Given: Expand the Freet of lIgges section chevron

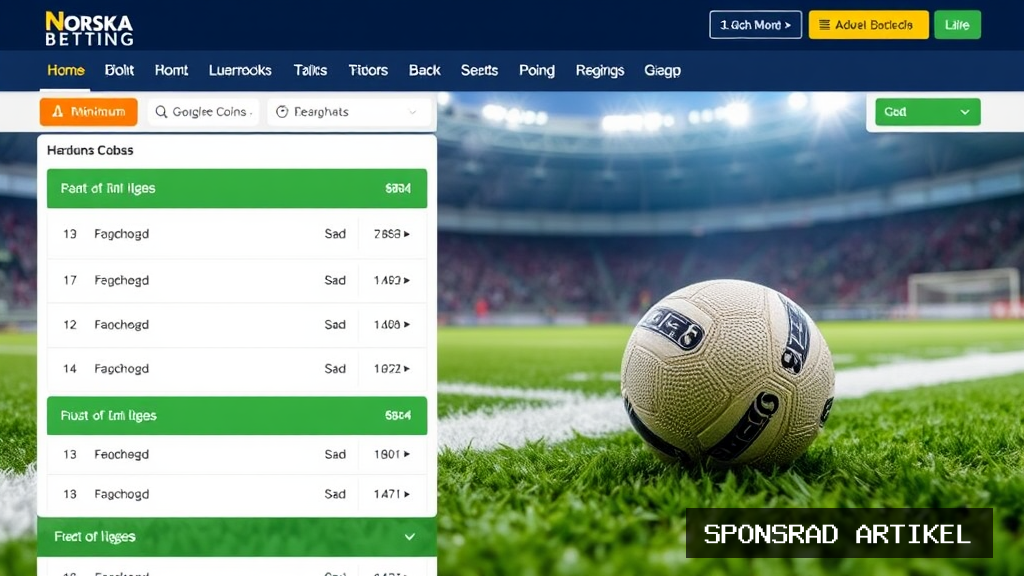Looking at the screenshot, I should point(409,537).
